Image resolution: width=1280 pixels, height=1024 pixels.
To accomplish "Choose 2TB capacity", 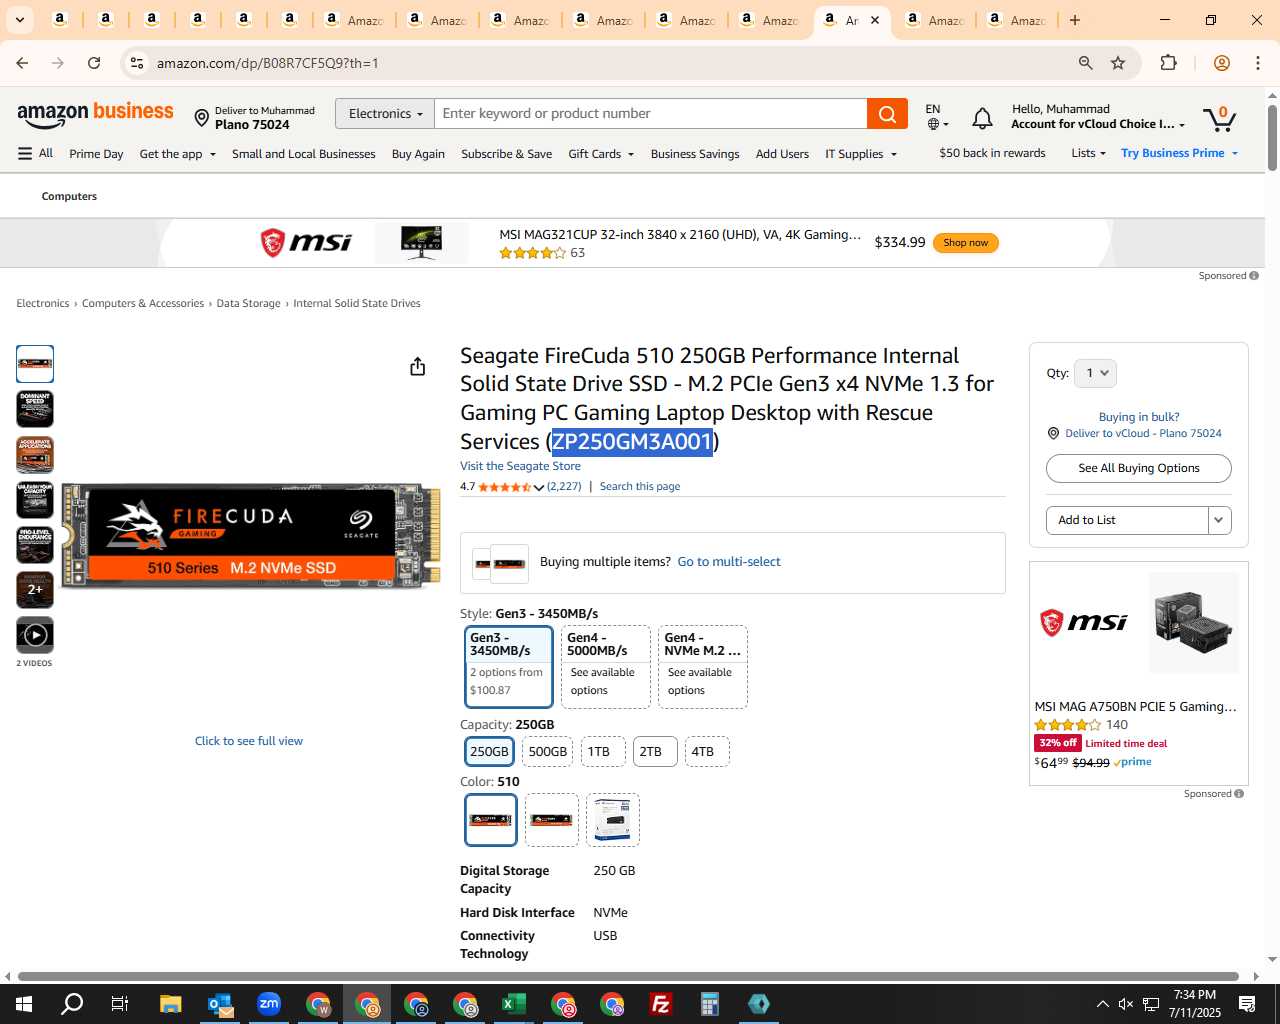I will [655, 751].
